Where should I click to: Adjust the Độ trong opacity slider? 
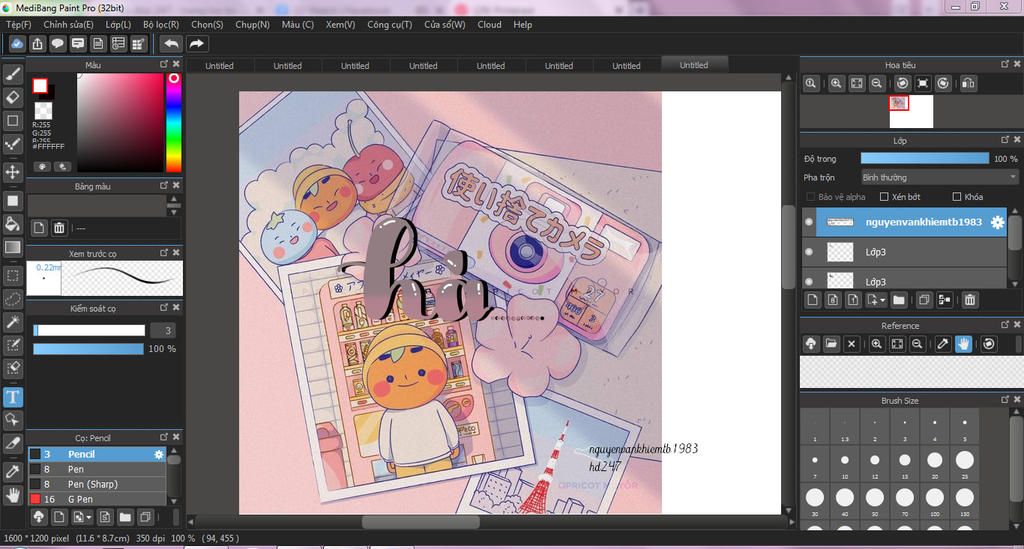tap(925, 159)
